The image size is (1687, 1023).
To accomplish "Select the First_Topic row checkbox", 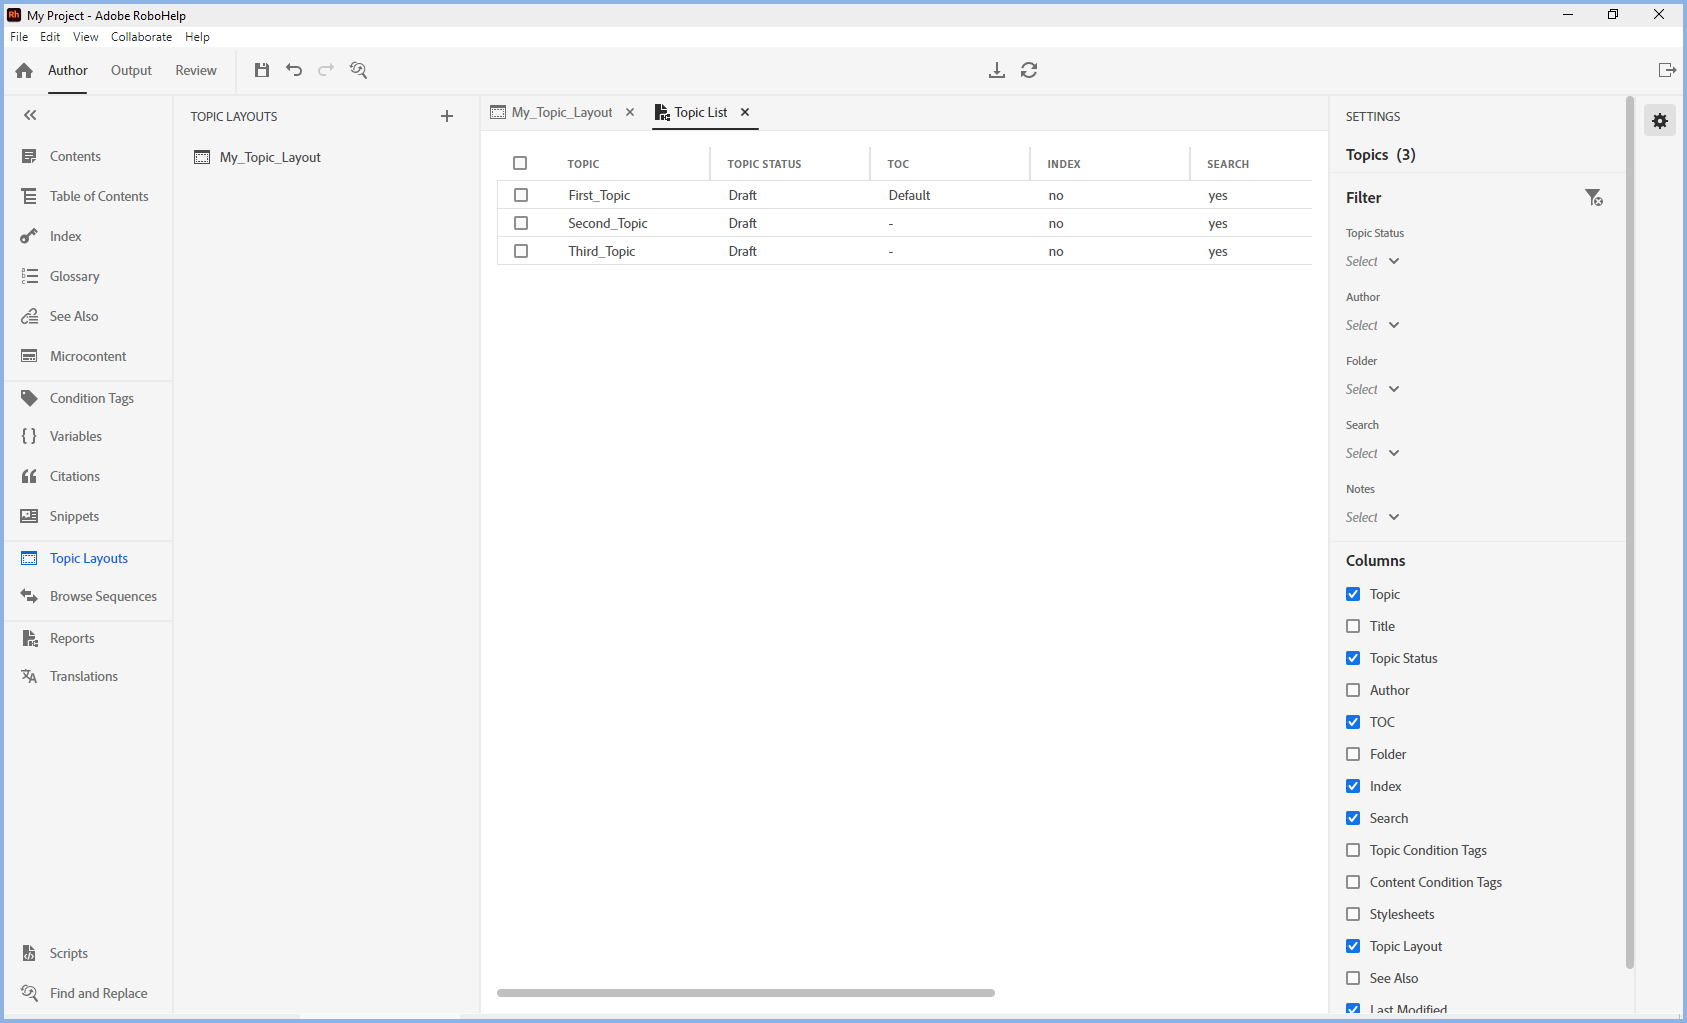I will pos(521,195).
